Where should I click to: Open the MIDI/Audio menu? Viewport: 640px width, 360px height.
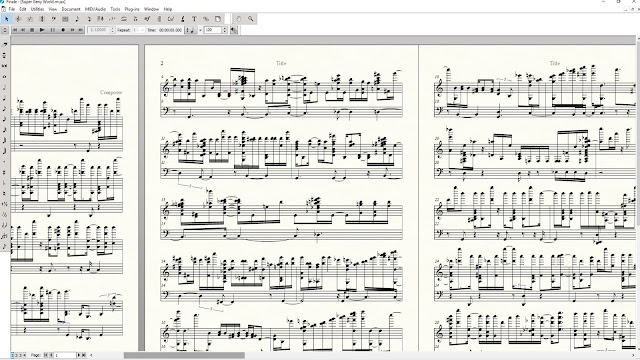(x=95, y=9)
